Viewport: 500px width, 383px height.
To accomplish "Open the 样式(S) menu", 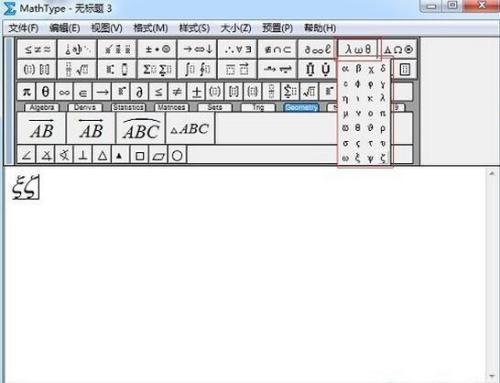I will tap(194, 28).
